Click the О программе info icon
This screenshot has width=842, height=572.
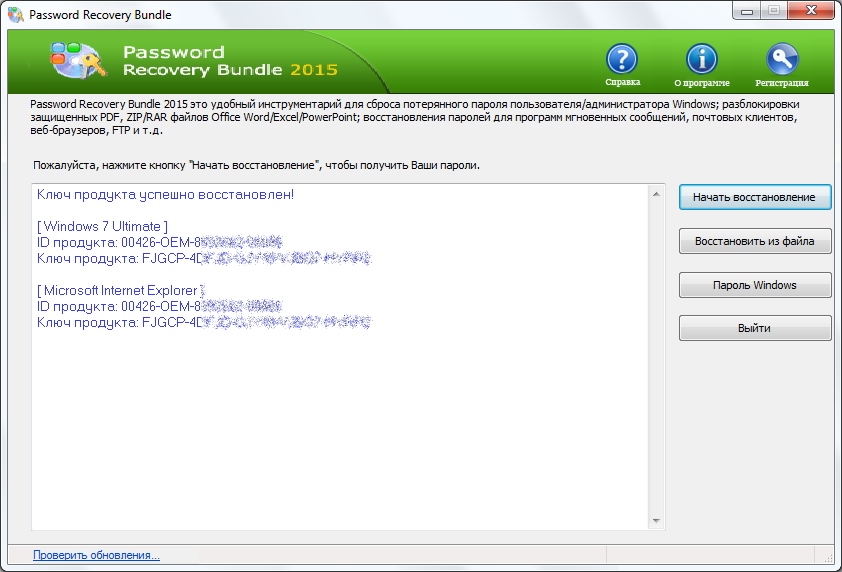[x=701, y=59]
